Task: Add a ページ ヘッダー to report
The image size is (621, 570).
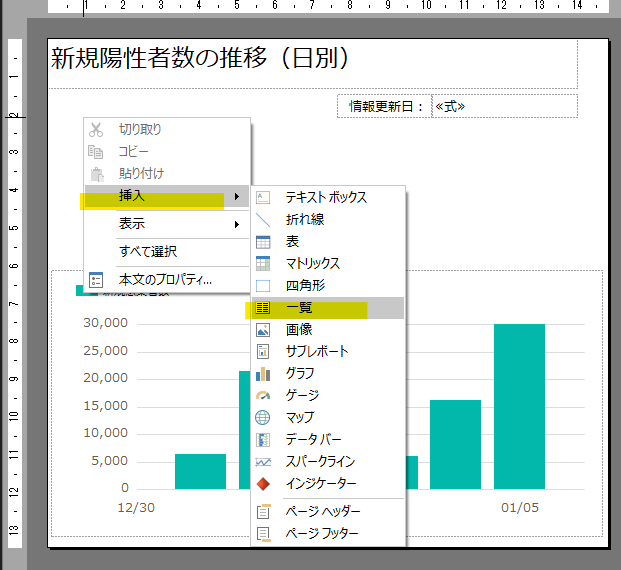Action: click(322, 512)
